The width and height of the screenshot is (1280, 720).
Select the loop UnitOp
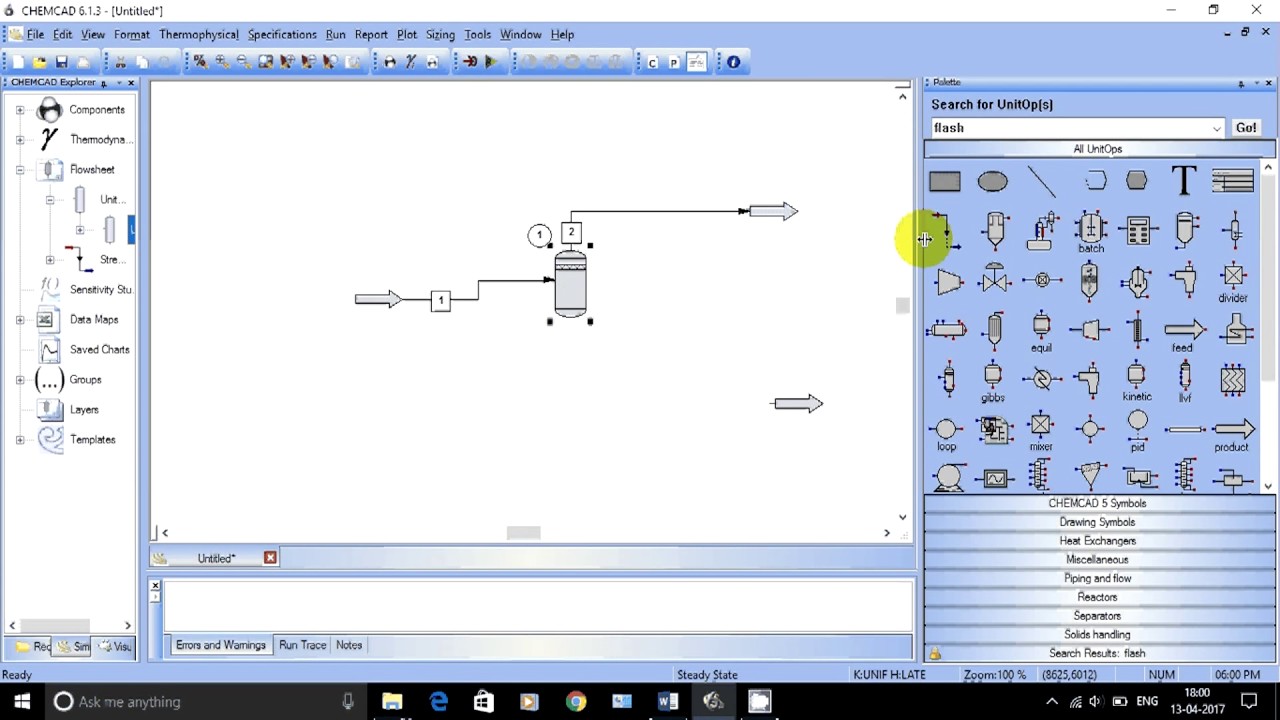point(946,433)
